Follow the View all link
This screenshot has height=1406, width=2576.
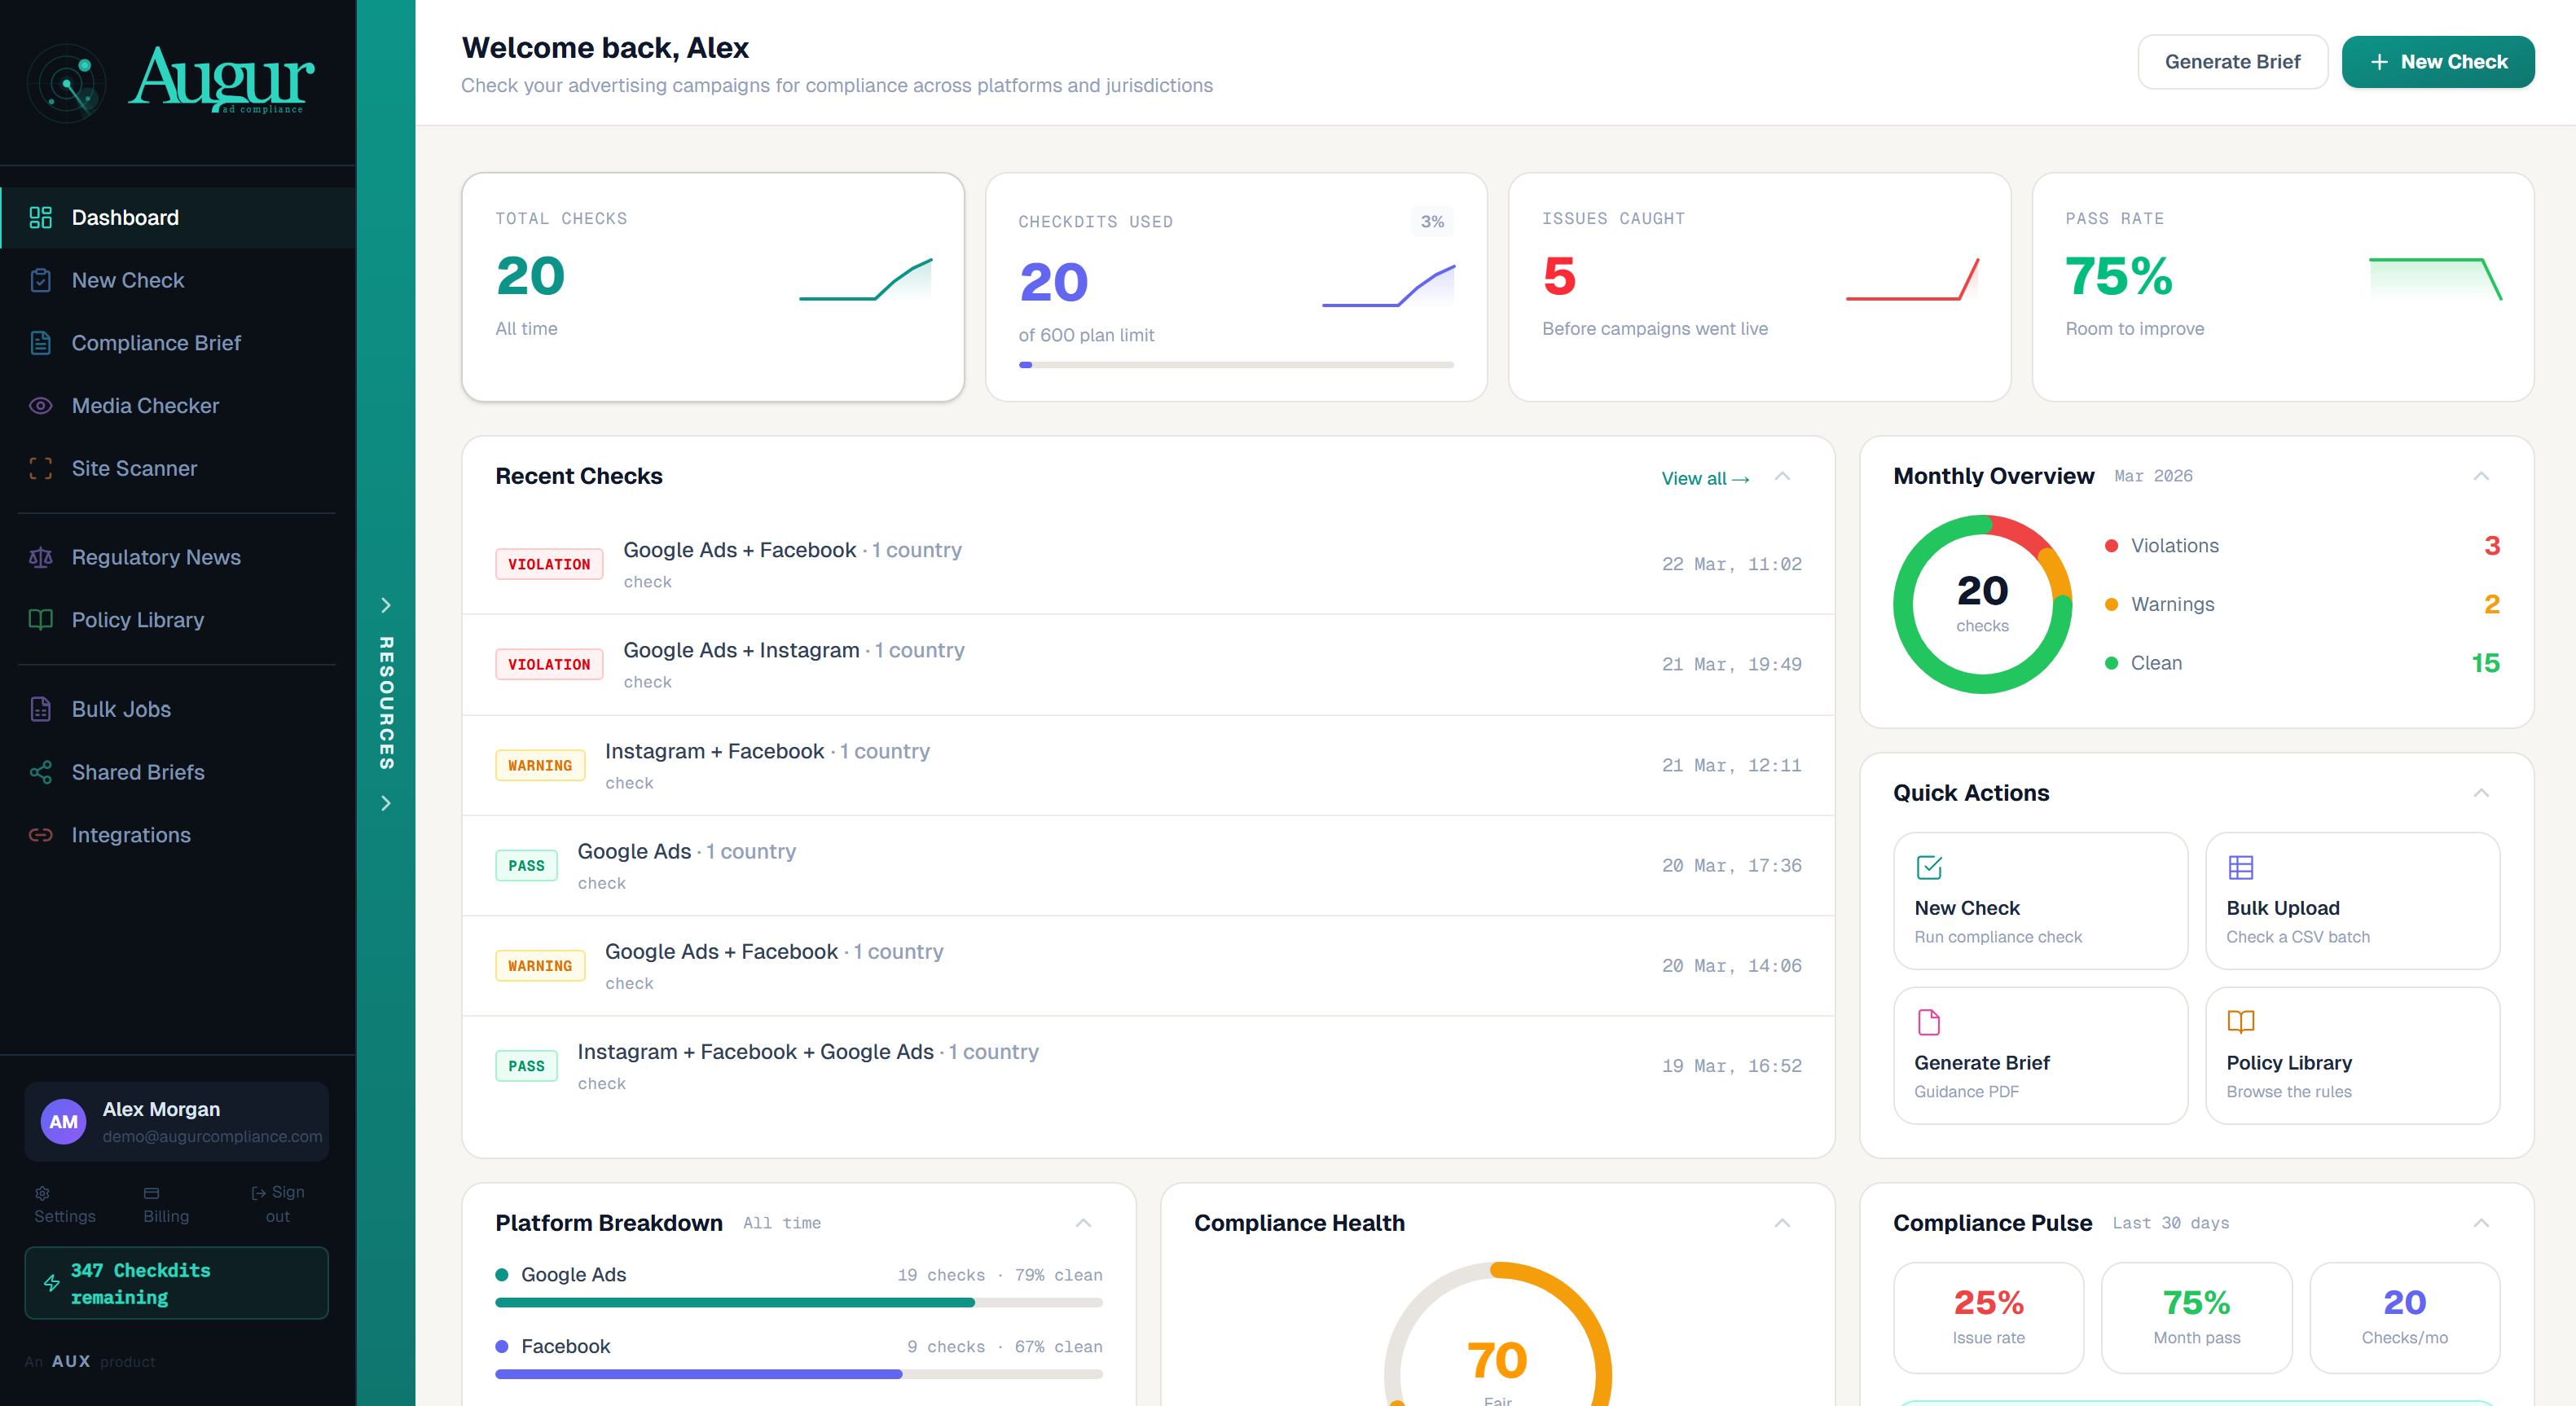click(1704, 478)
